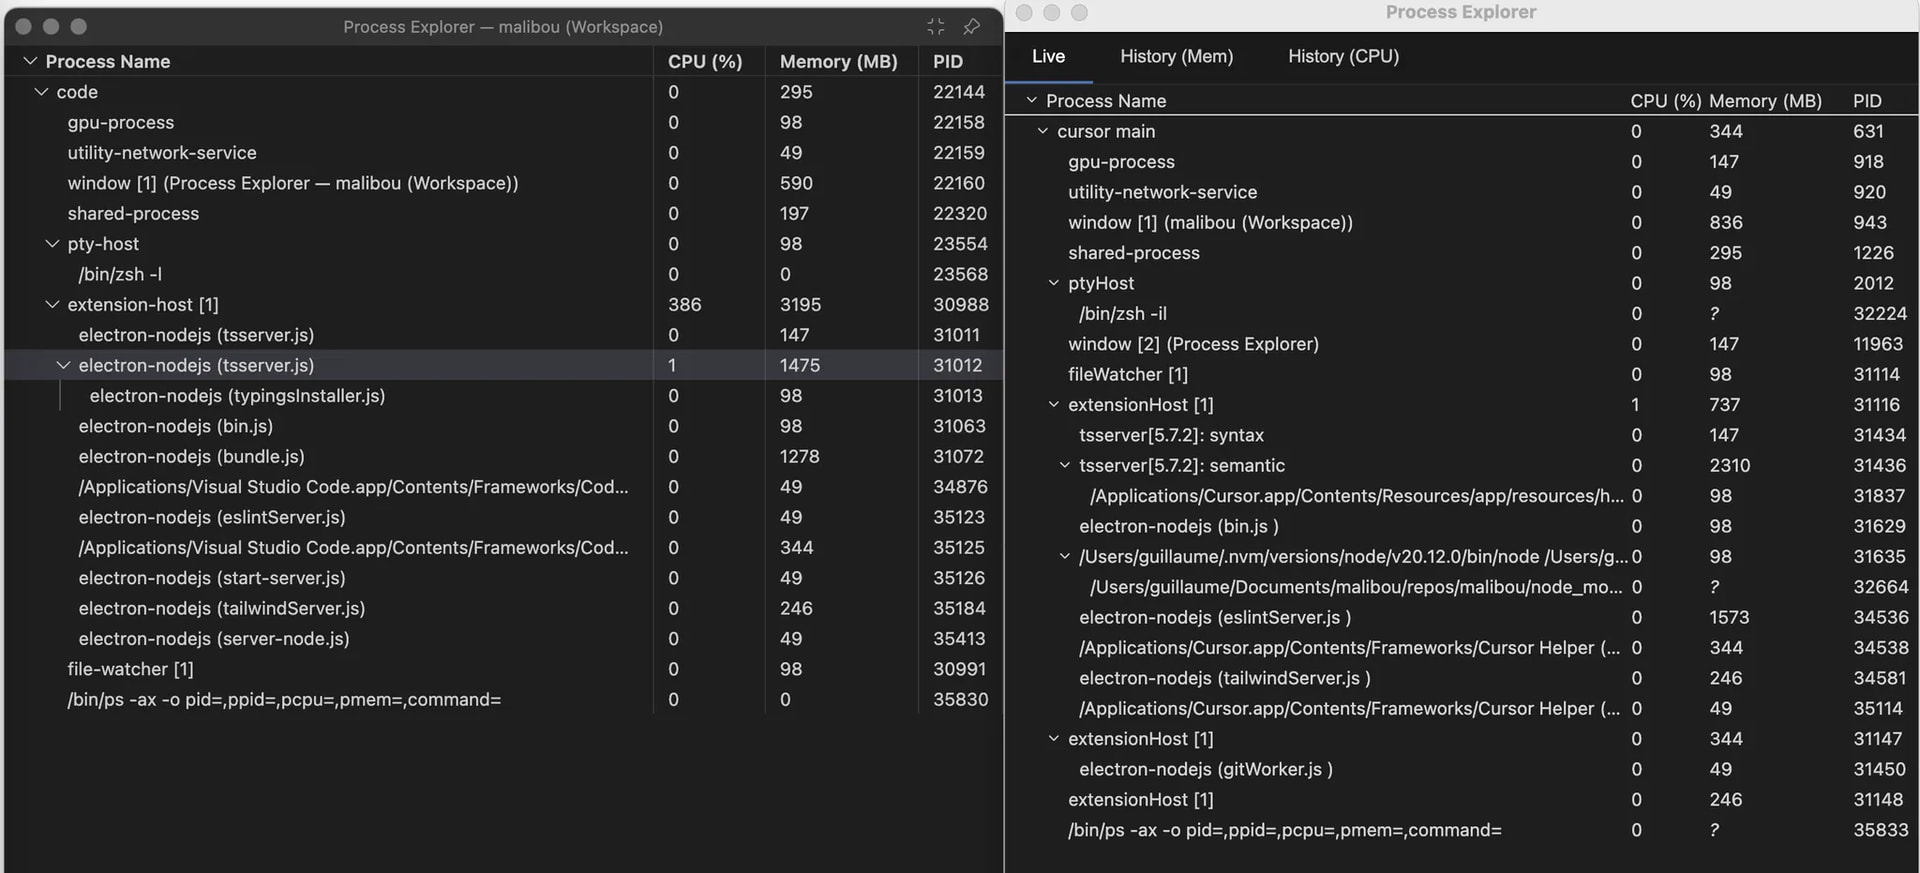Select electron-nodejs (eslintServer.js ) with PID 34536
Viewport: 1920px width, 873px height.
coord(1462,618)
